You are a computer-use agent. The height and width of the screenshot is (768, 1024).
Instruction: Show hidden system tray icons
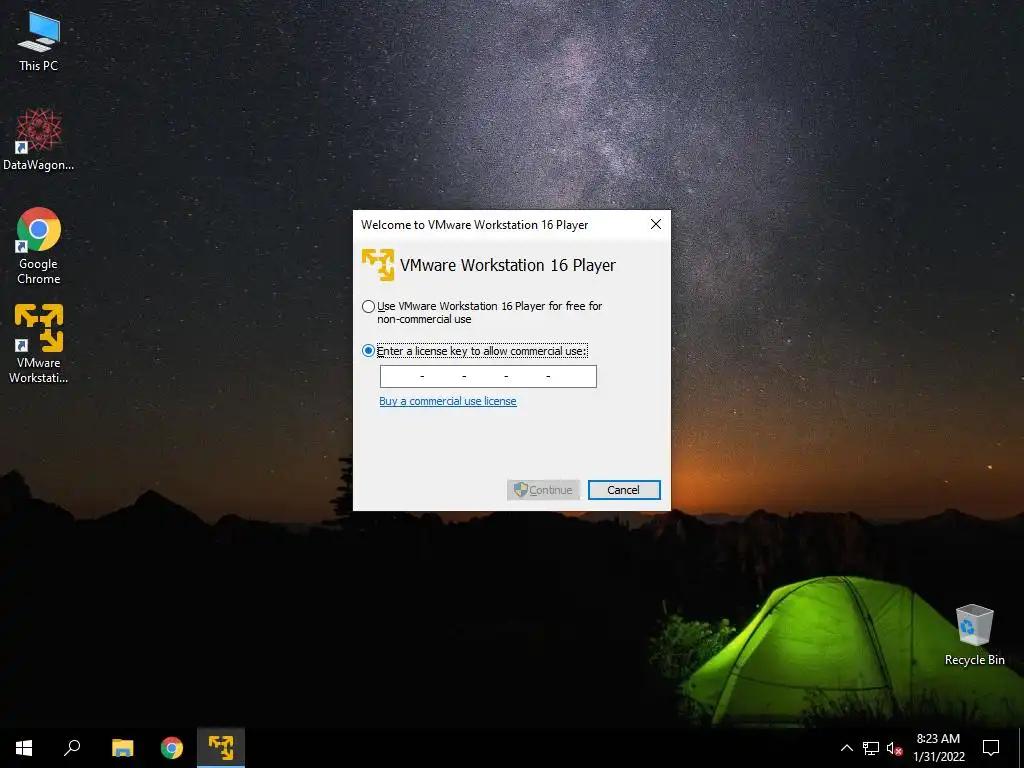point(846,748)
